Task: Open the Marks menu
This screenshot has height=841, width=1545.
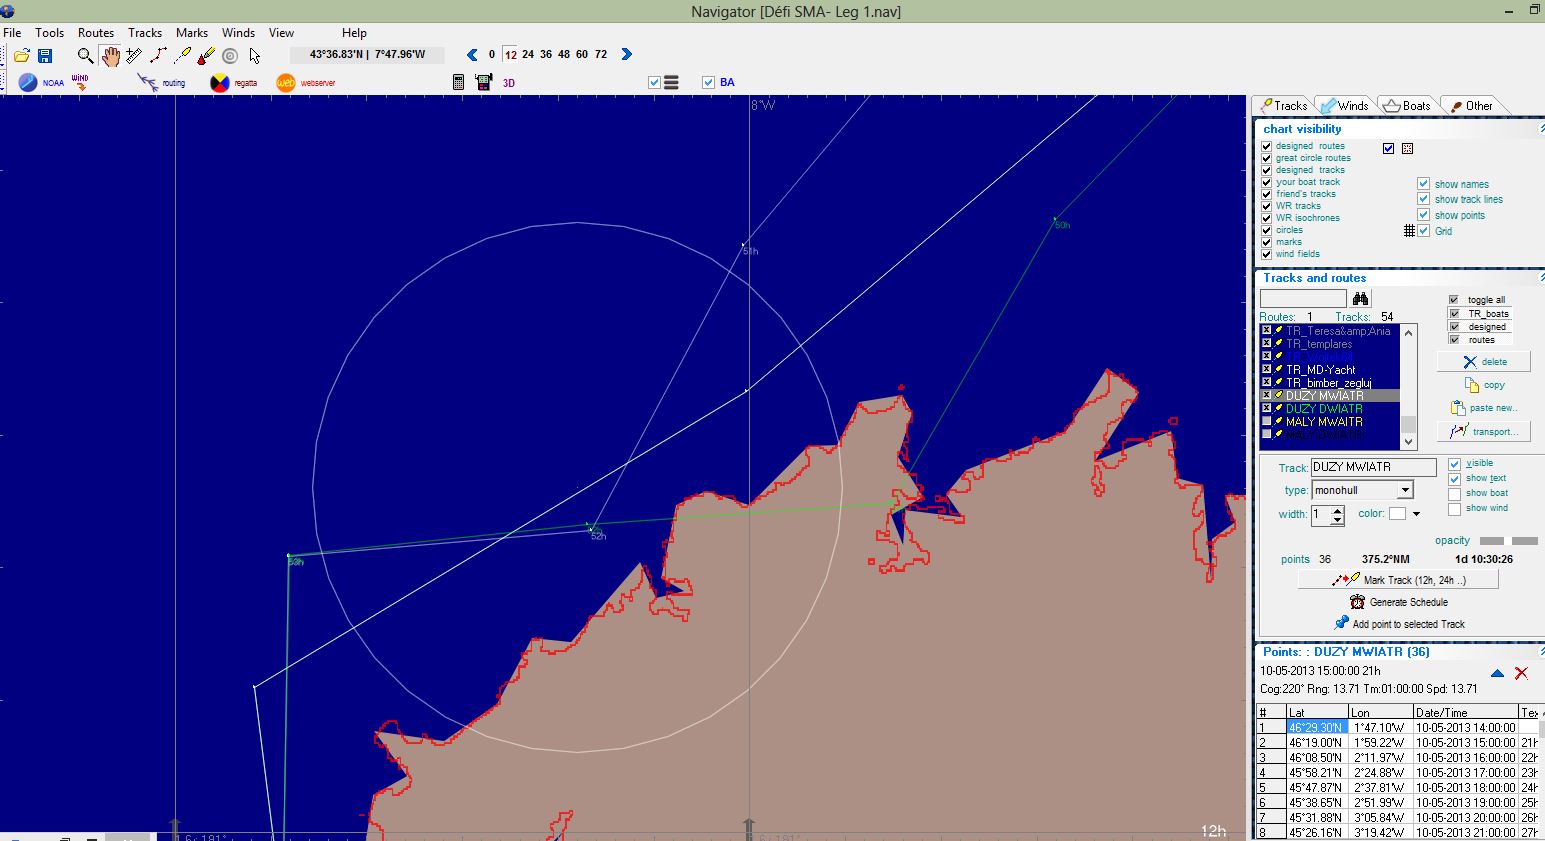Action: pos(192,33)
